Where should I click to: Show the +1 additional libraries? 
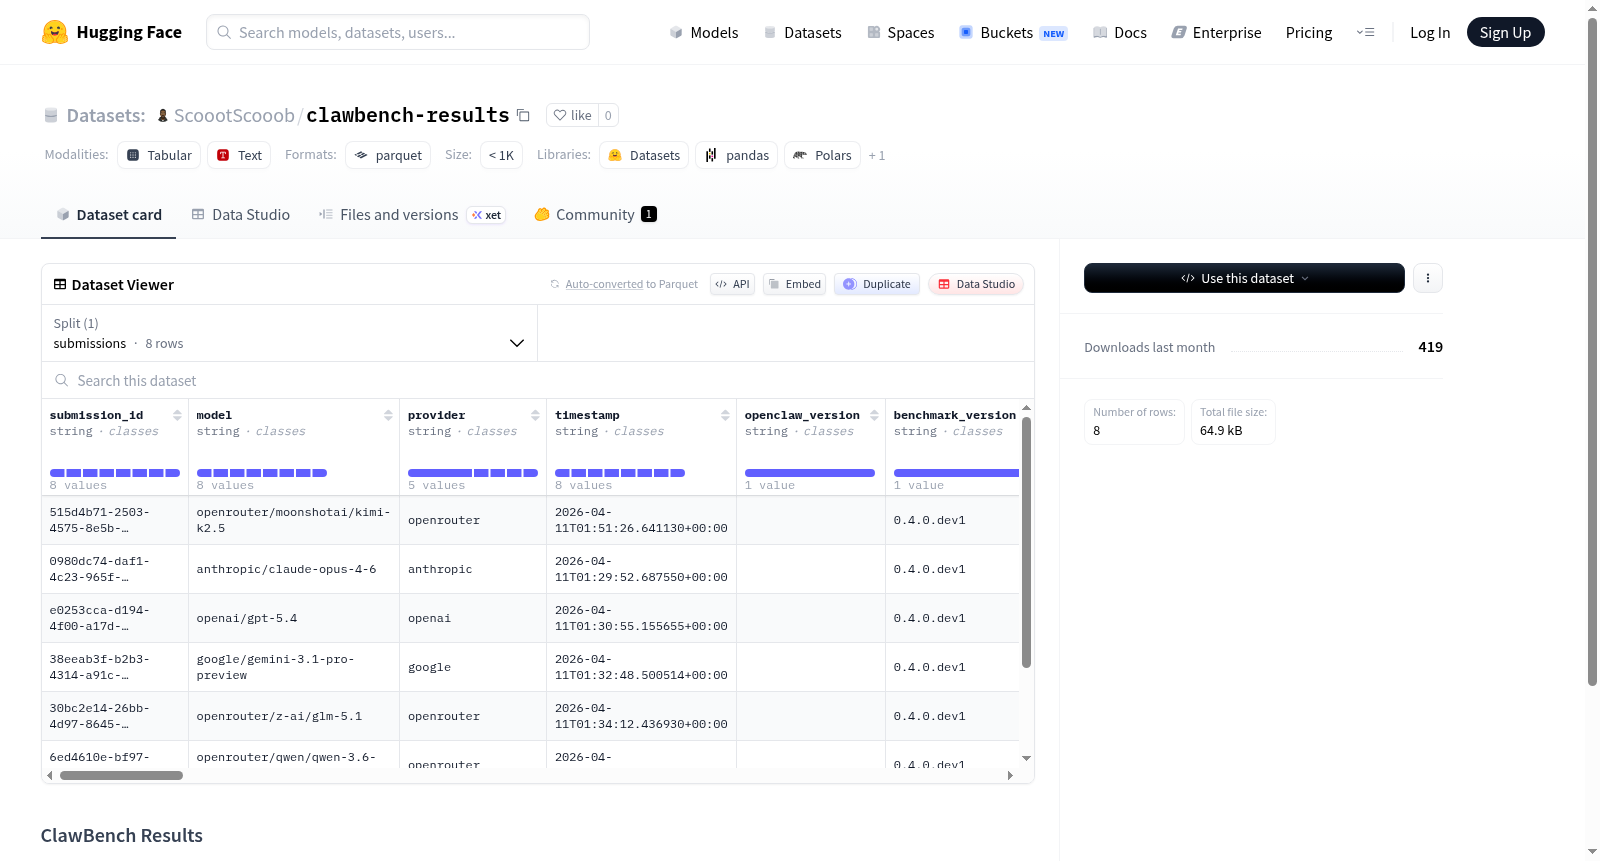(877, 155)
